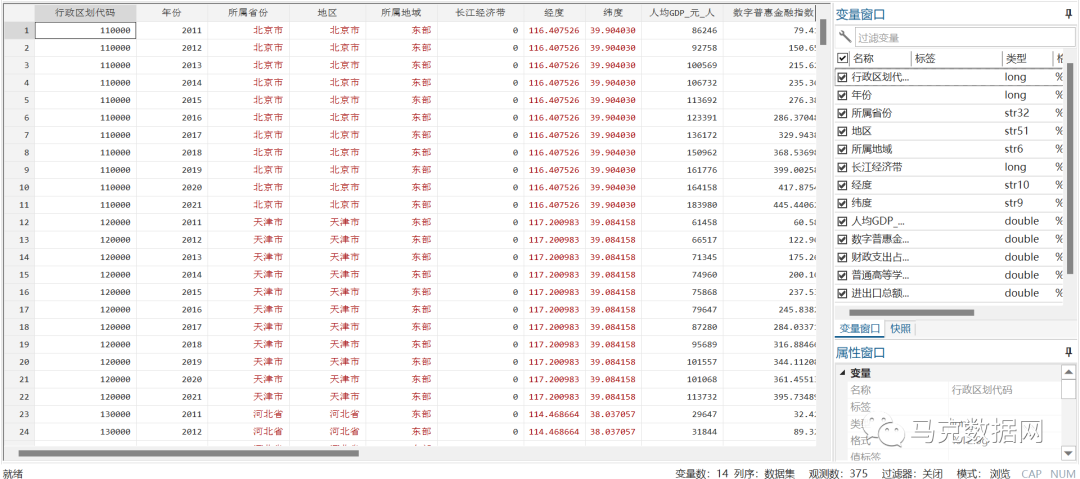Uncheck the 所属地域 variable checkbox

coord(842,149)
